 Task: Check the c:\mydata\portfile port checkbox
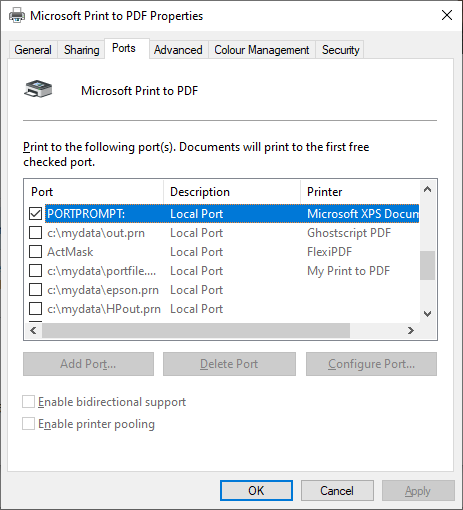35,271
